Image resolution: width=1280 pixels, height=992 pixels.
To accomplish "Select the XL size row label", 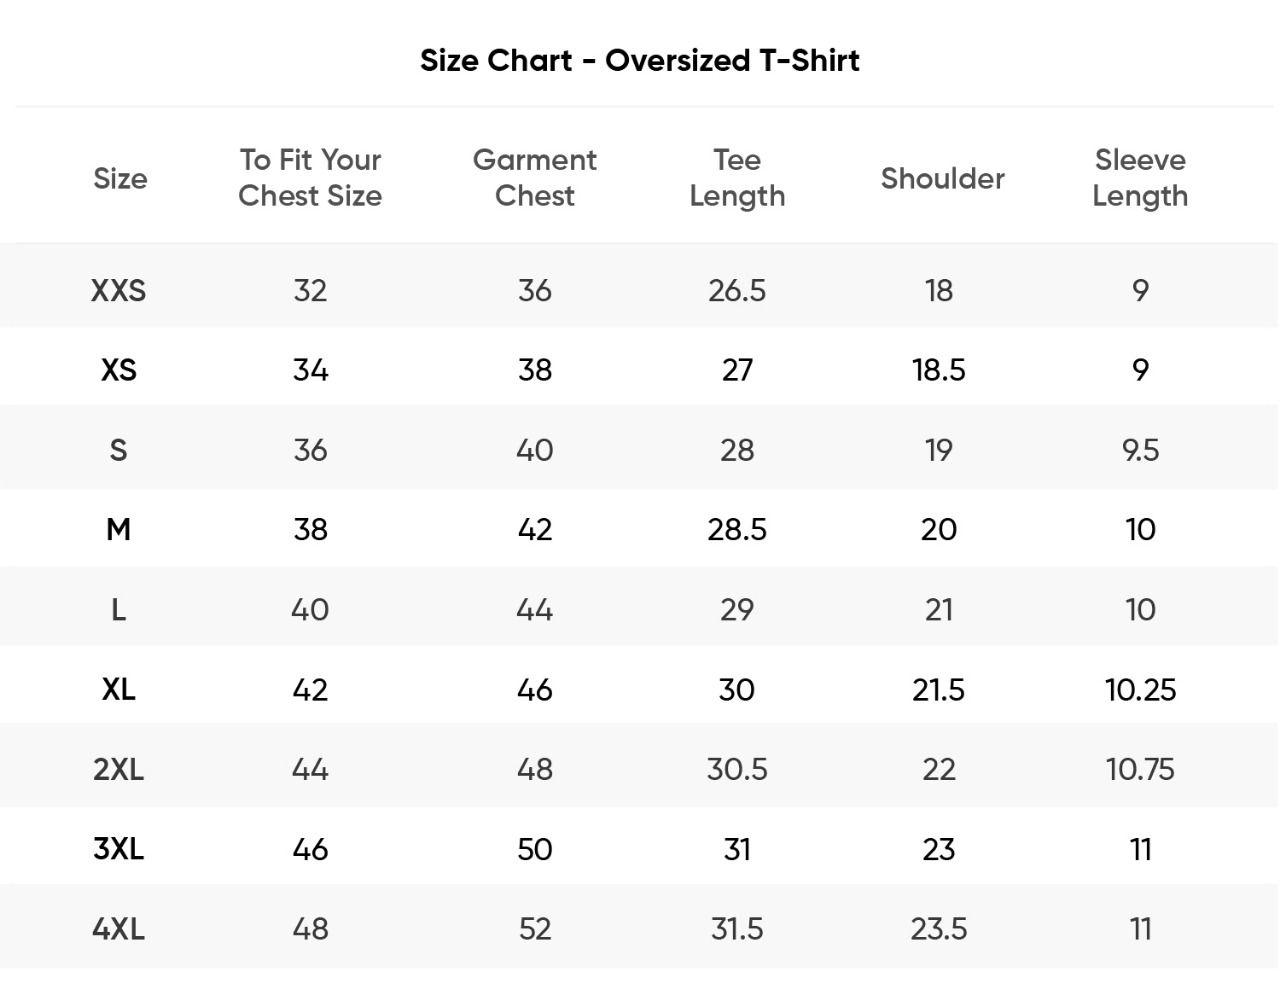I will click(118, 689).
